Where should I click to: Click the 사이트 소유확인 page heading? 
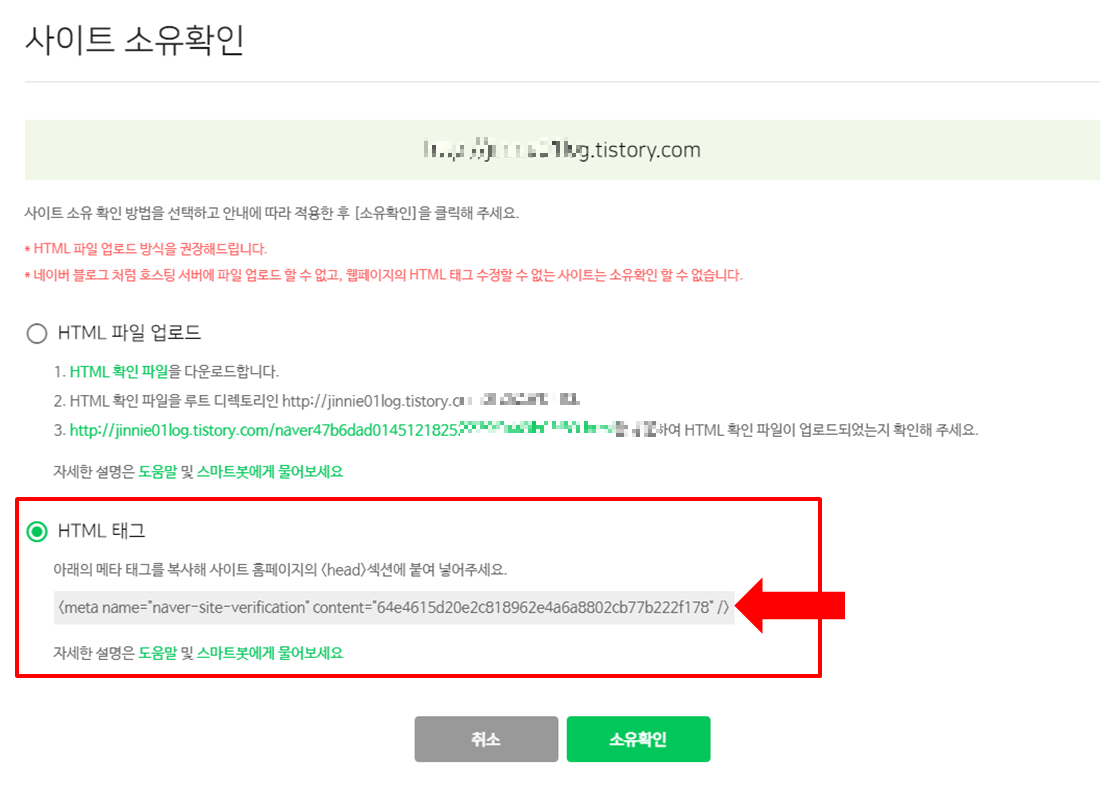(135, 39)
